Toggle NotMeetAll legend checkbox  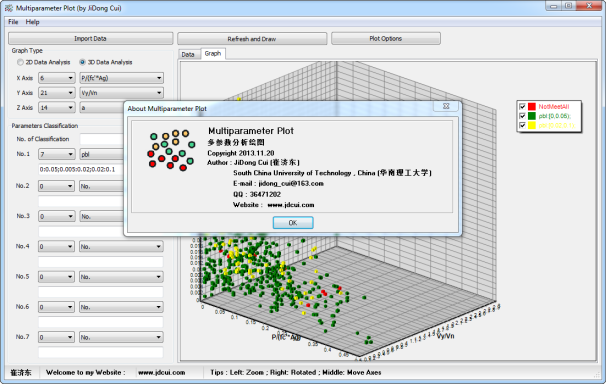523,107
